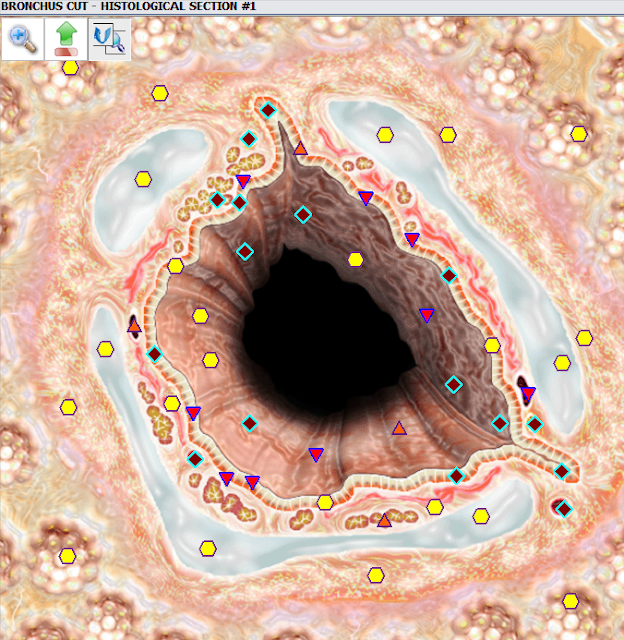Image resolution: width=624 pixels, height=640 pixels.
Task: Select the orange triangle on the pink inner wall
Action: coord(399,428)
